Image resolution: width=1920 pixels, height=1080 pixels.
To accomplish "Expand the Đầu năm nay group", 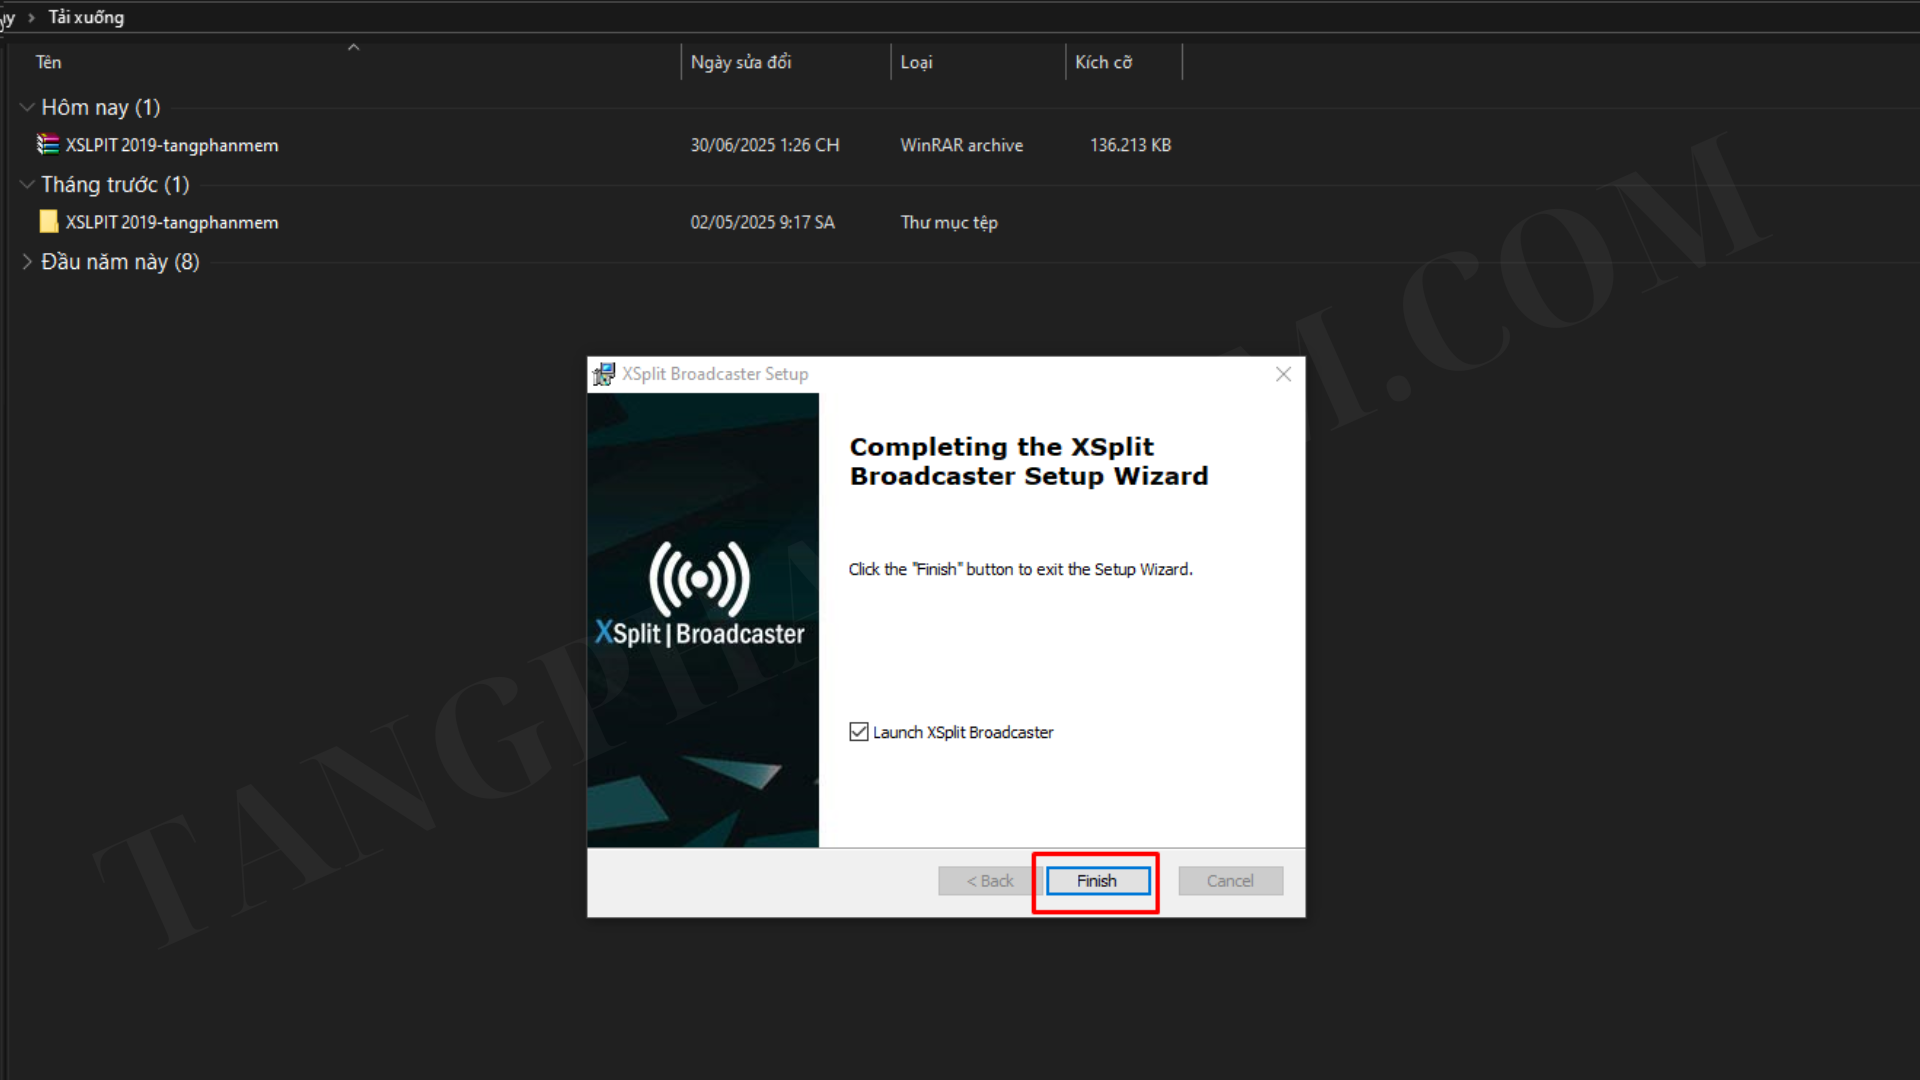I will [x=27, y=262].
